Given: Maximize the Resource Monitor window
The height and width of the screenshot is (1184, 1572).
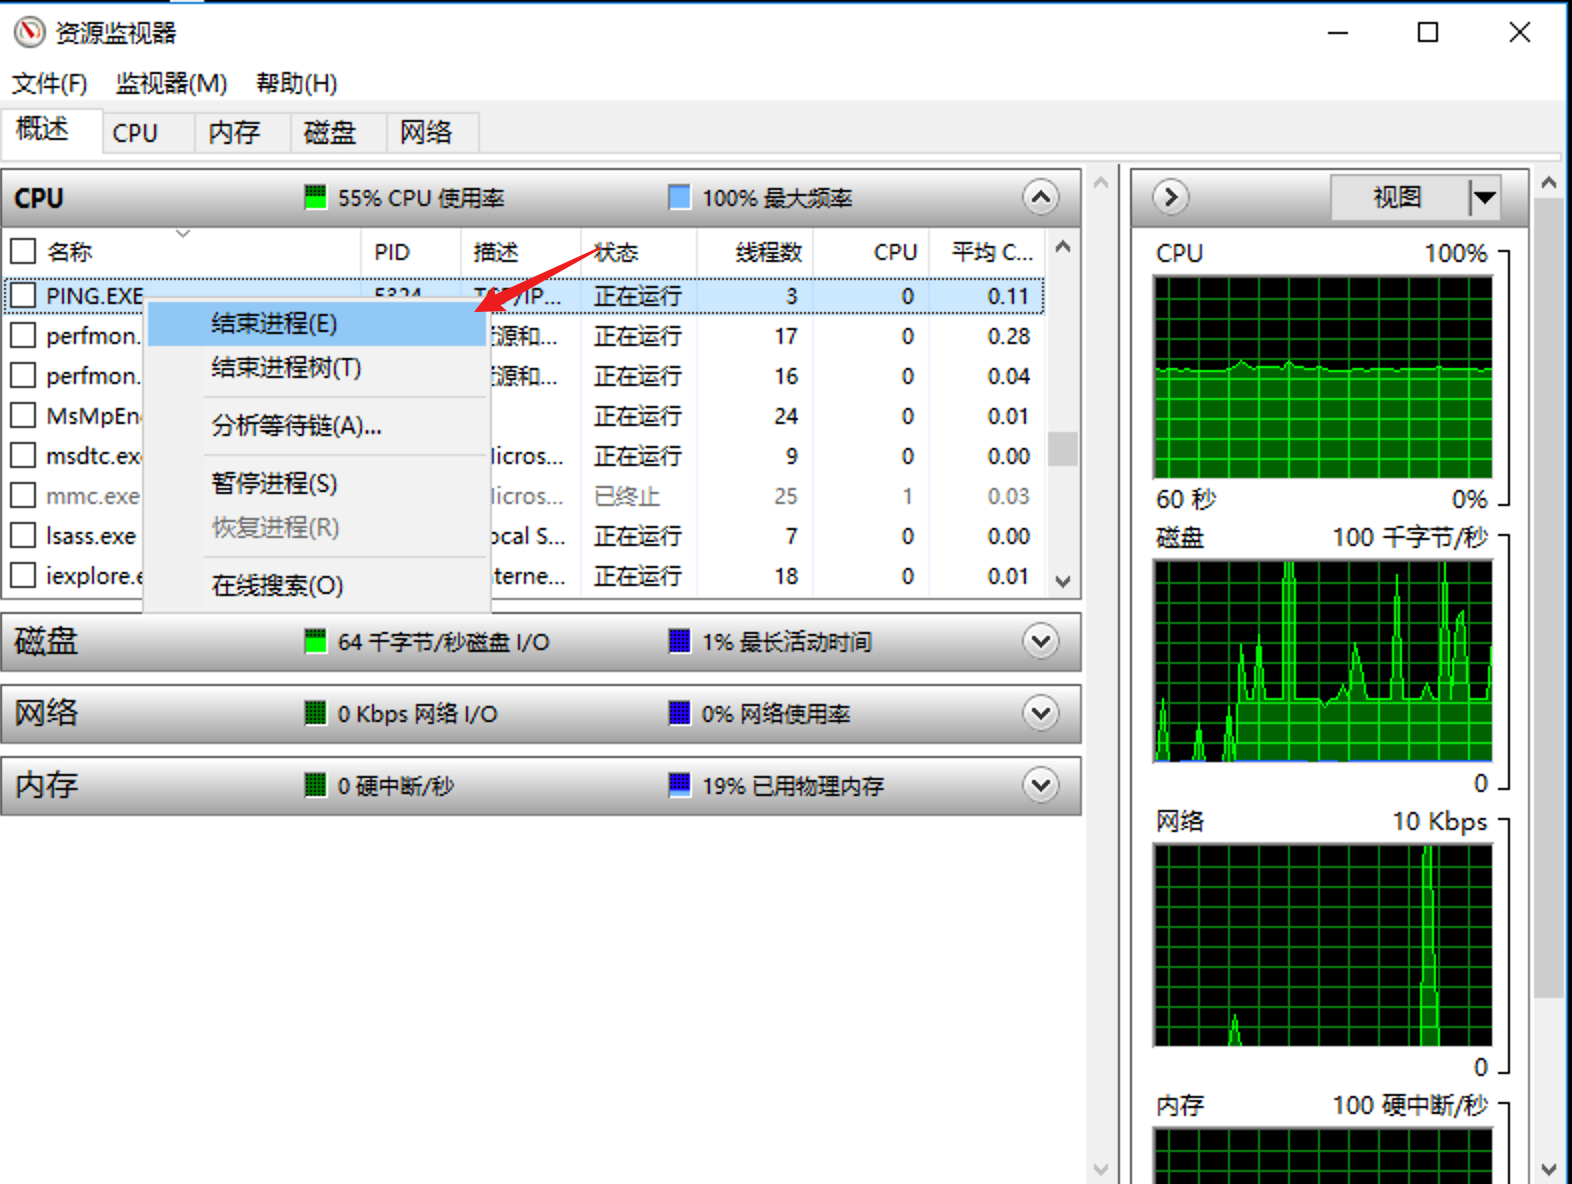Looking at the screenshot, I should click(1428, 32).
